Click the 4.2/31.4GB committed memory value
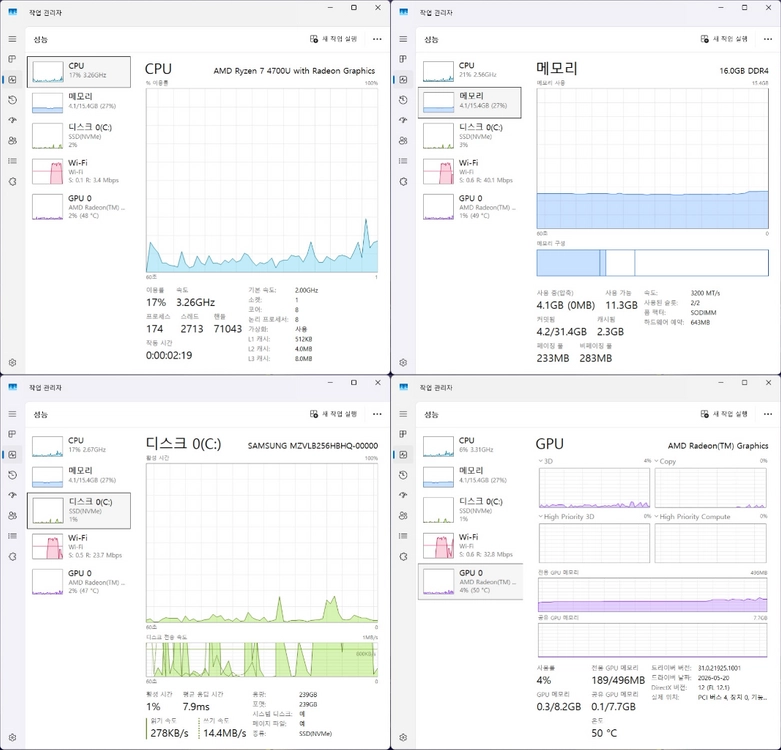The width and height of the screenshot is (781, 750). [x=561, y=332]
